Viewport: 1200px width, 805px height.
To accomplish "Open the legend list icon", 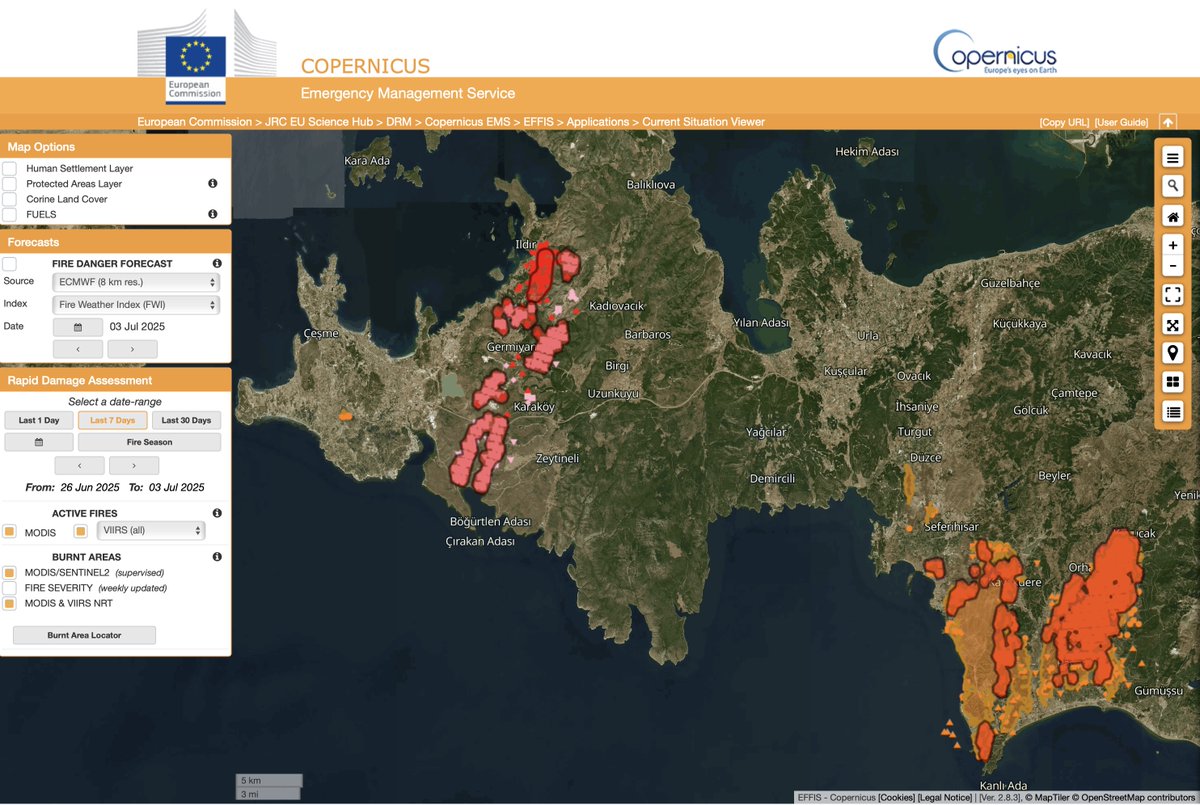I will (x=1173, y=411).
